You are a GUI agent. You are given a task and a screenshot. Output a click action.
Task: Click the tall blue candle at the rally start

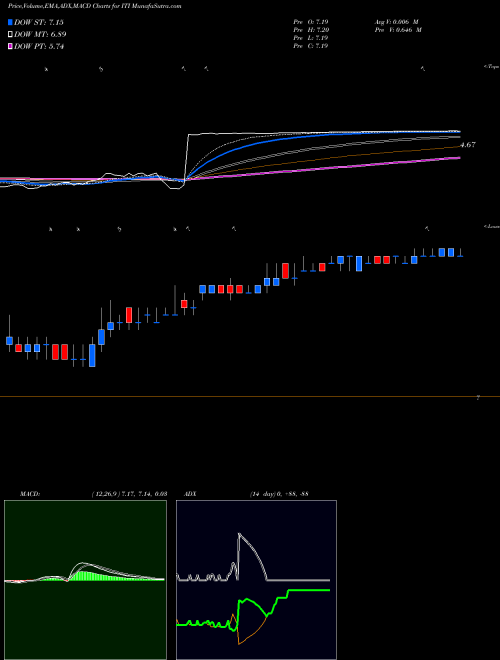point(92,356)
